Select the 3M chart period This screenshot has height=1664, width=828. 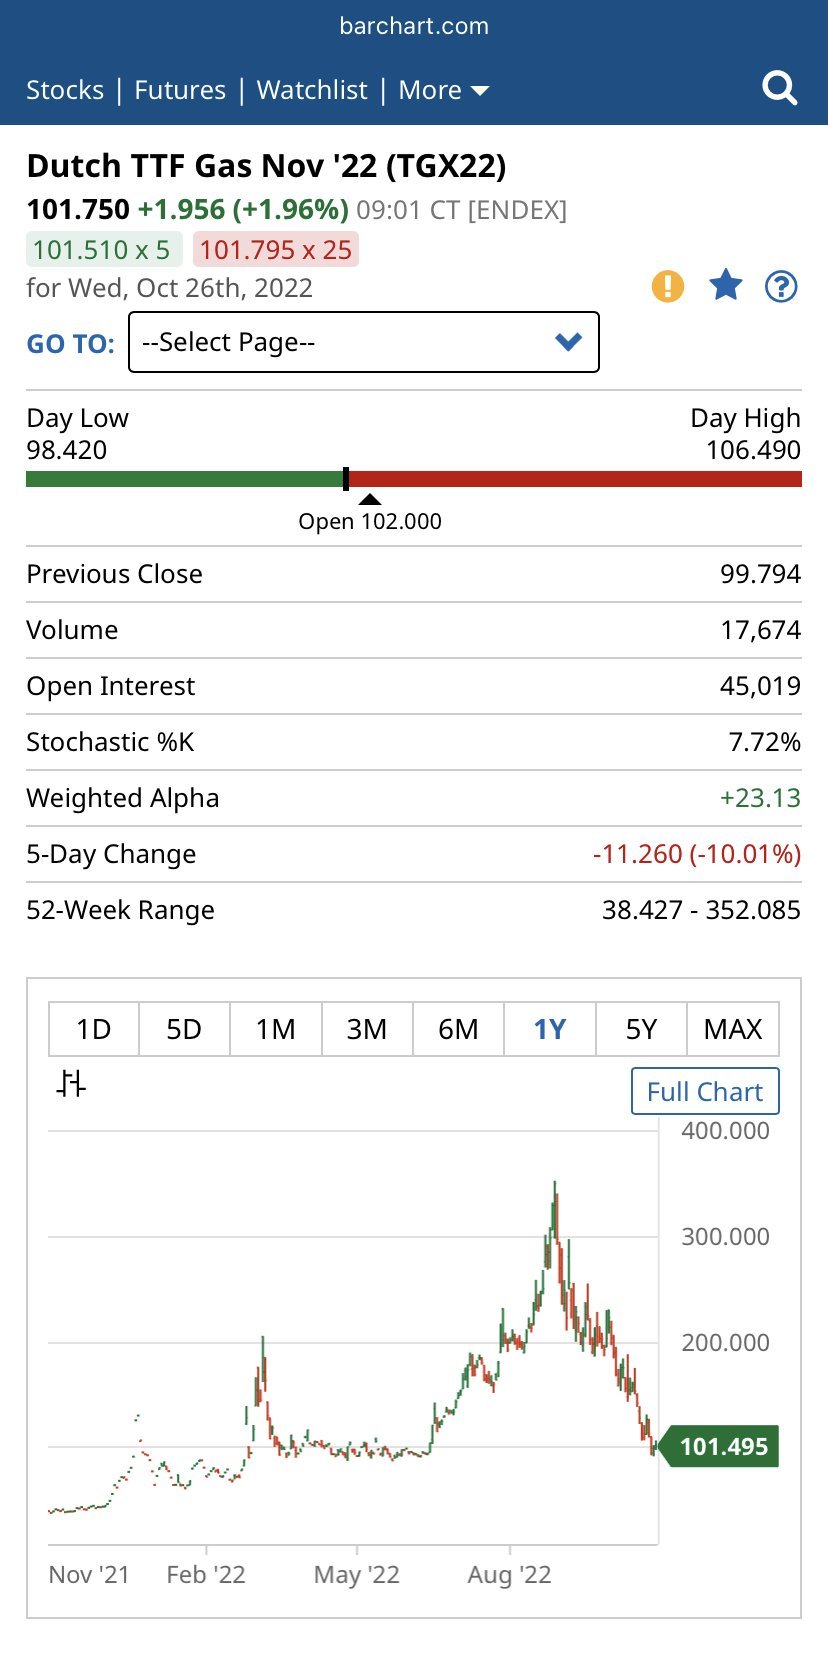[367, 1029]
